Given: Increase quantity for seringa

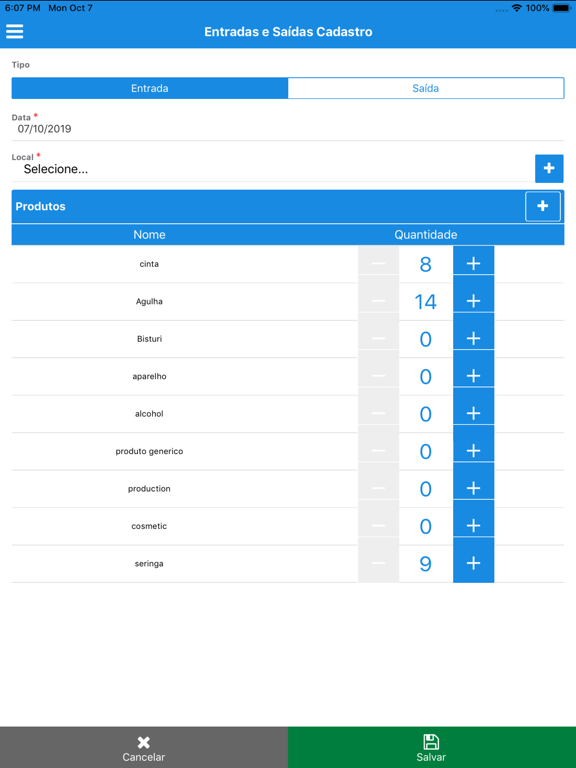Looking at the screenshot, I should (x=473, y=564).
